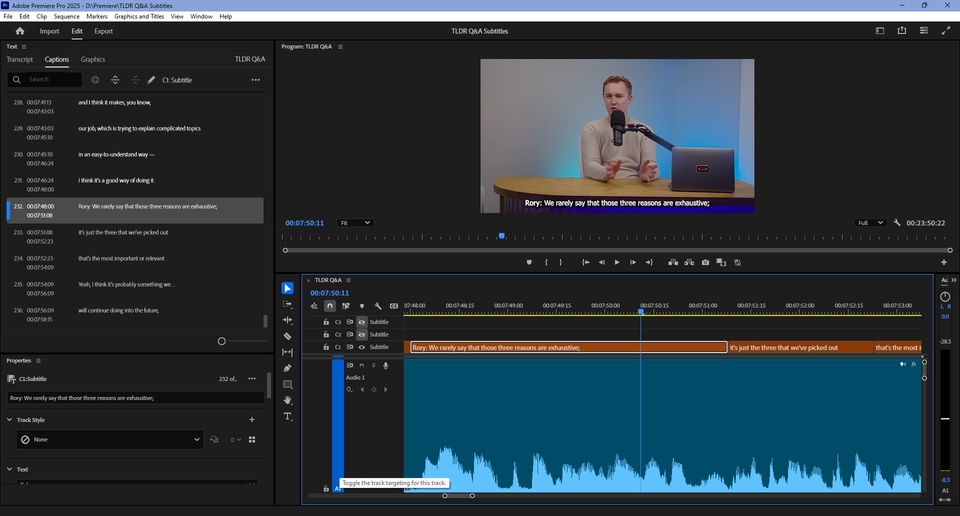Toggle Snap in Timeline magnet button
Image resolution: width=960 pixels, height=516 pixels.
coord(330,306)
